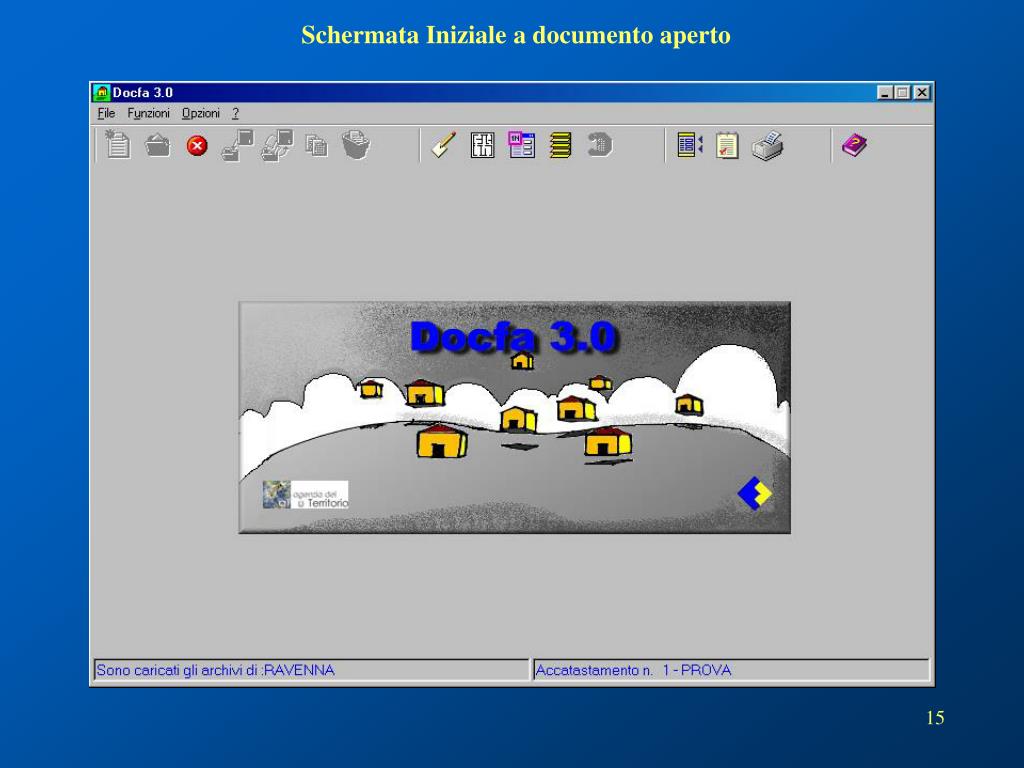Click status text 'Accatastamento n. 1 - PROVA'

[633, 670]
